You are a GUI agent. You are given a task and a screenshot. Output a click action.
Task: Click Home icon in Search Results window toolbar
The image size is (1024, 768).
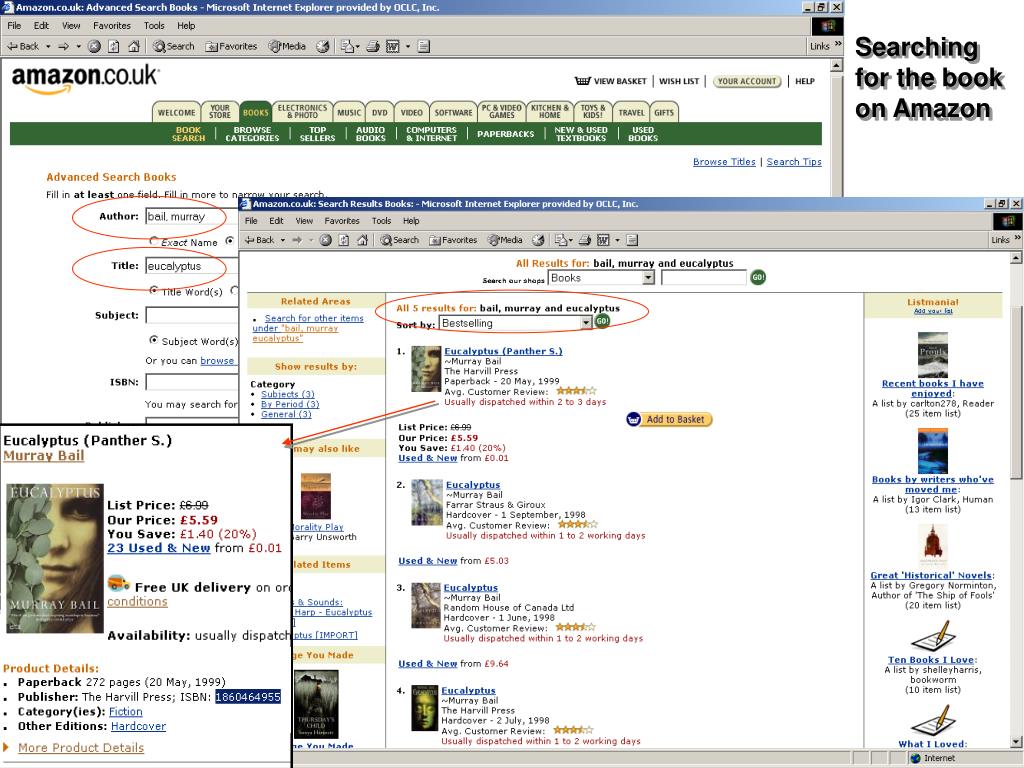(362, 240)
